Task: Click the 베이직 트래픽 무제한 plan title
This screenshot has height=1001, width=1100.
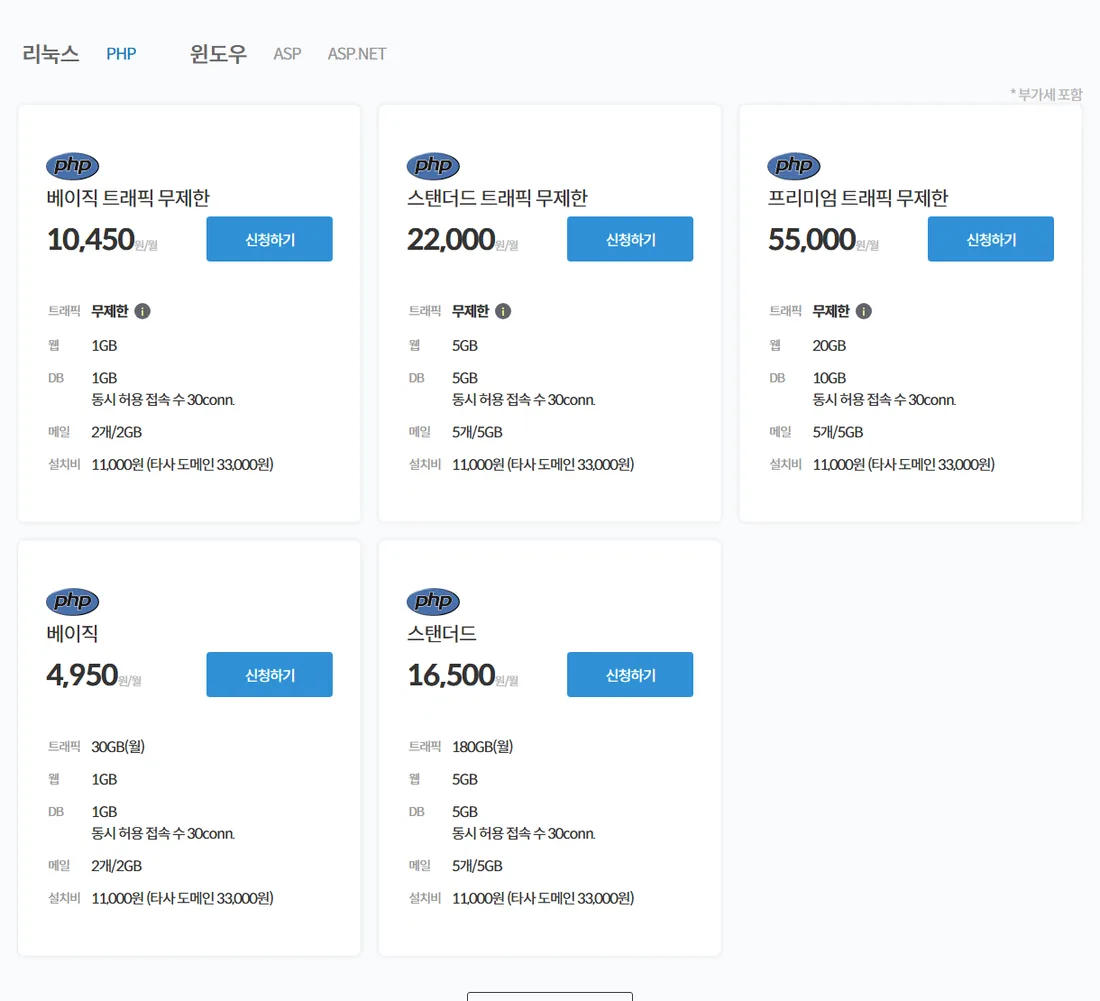Action: pos(128,198)
